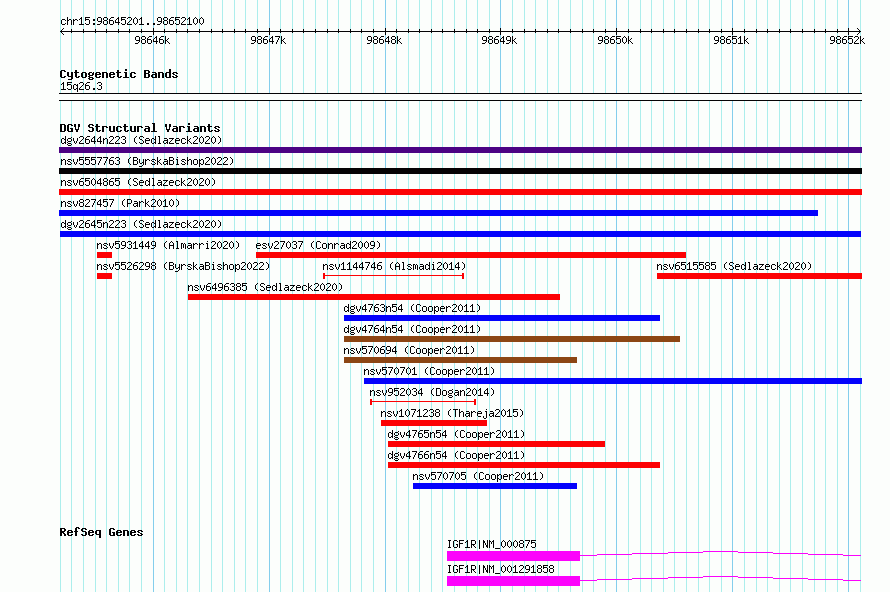Click the blue dgv4763n54 variant bar

click(502, 318)
